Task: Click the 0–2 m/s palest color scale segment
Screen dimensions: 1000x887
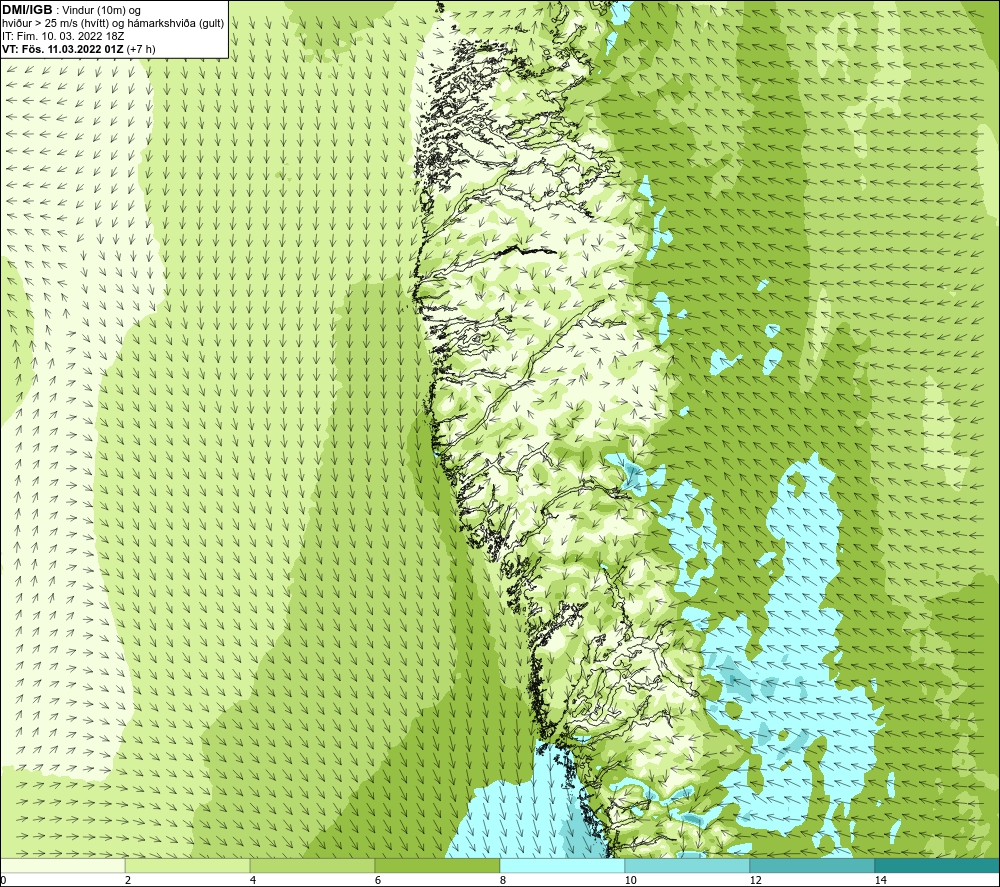Action: pyautogui.click(x=62, y=865)
